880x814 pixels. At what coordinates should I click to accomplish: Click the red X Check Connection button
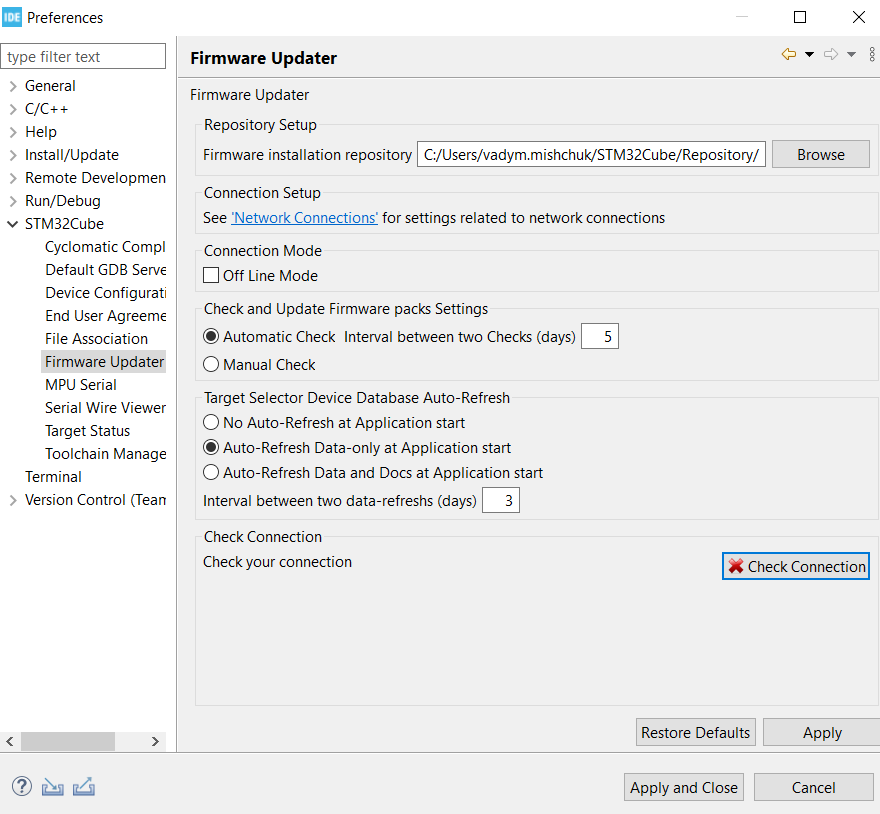point(796,566)
